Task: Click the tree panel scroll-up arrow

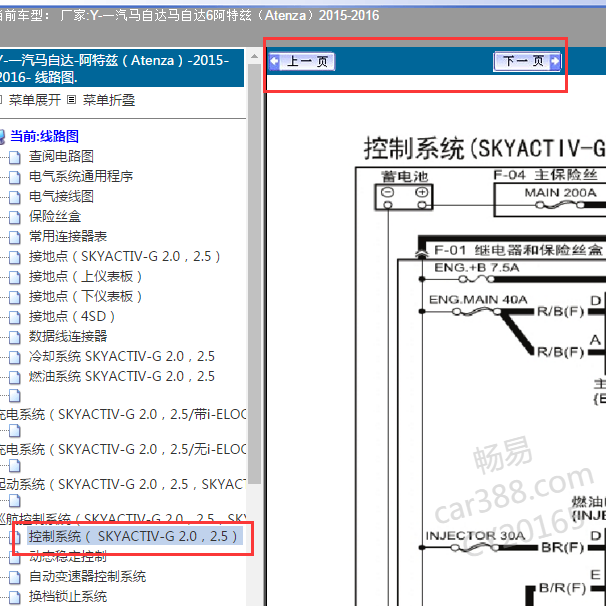Action: coord(254,56)
